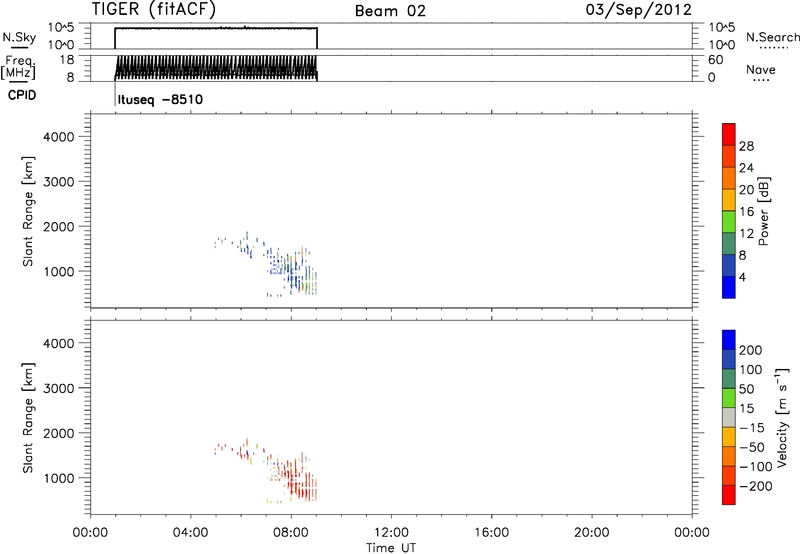Pick the bottom red Velocity segment below -200
Screen dimensions: 800x554
tap(729, 495)
